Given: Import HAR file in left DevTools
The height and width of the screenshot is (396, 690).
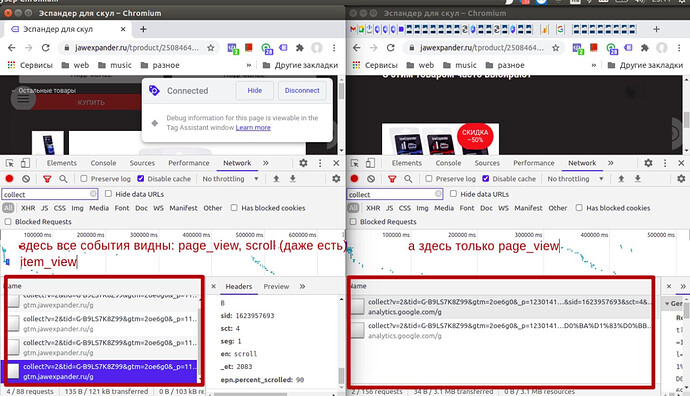Looking at the screenshot, I should click(276, 179).
